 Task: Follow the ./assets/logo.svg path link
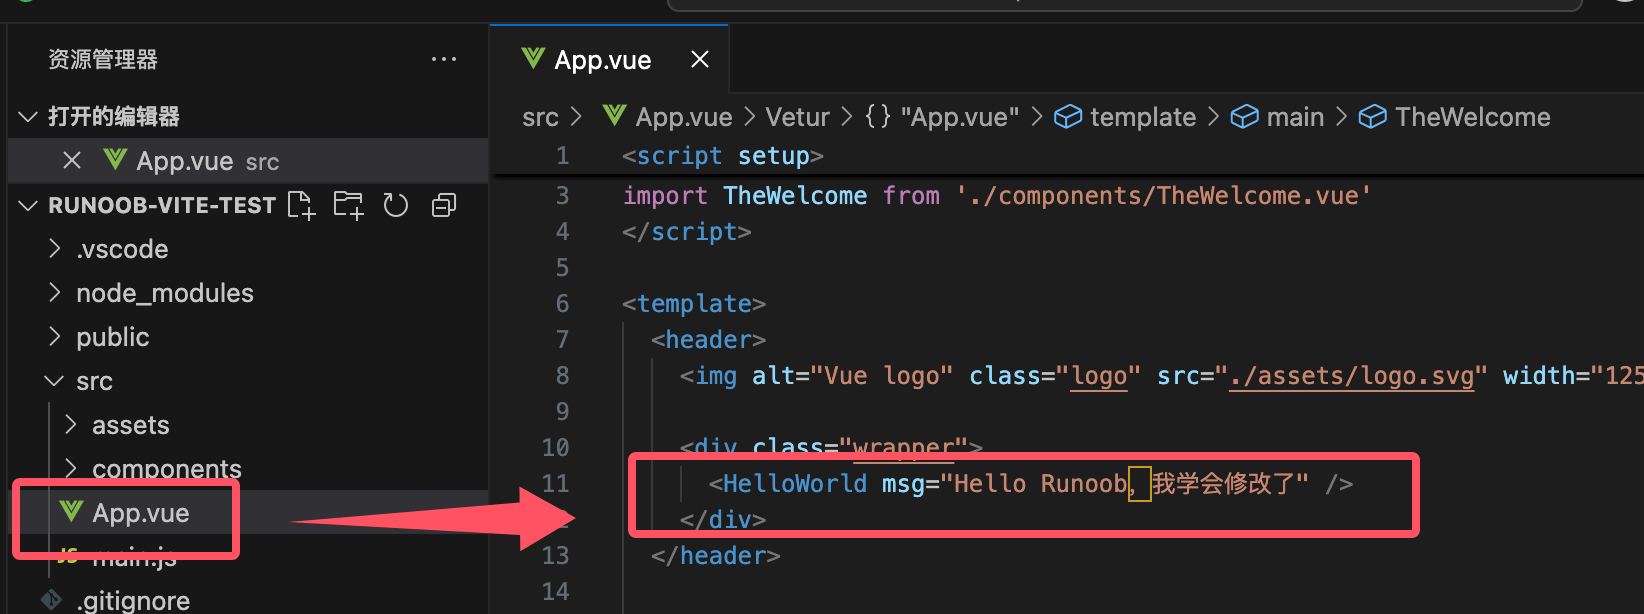(x=1350, y=376)
